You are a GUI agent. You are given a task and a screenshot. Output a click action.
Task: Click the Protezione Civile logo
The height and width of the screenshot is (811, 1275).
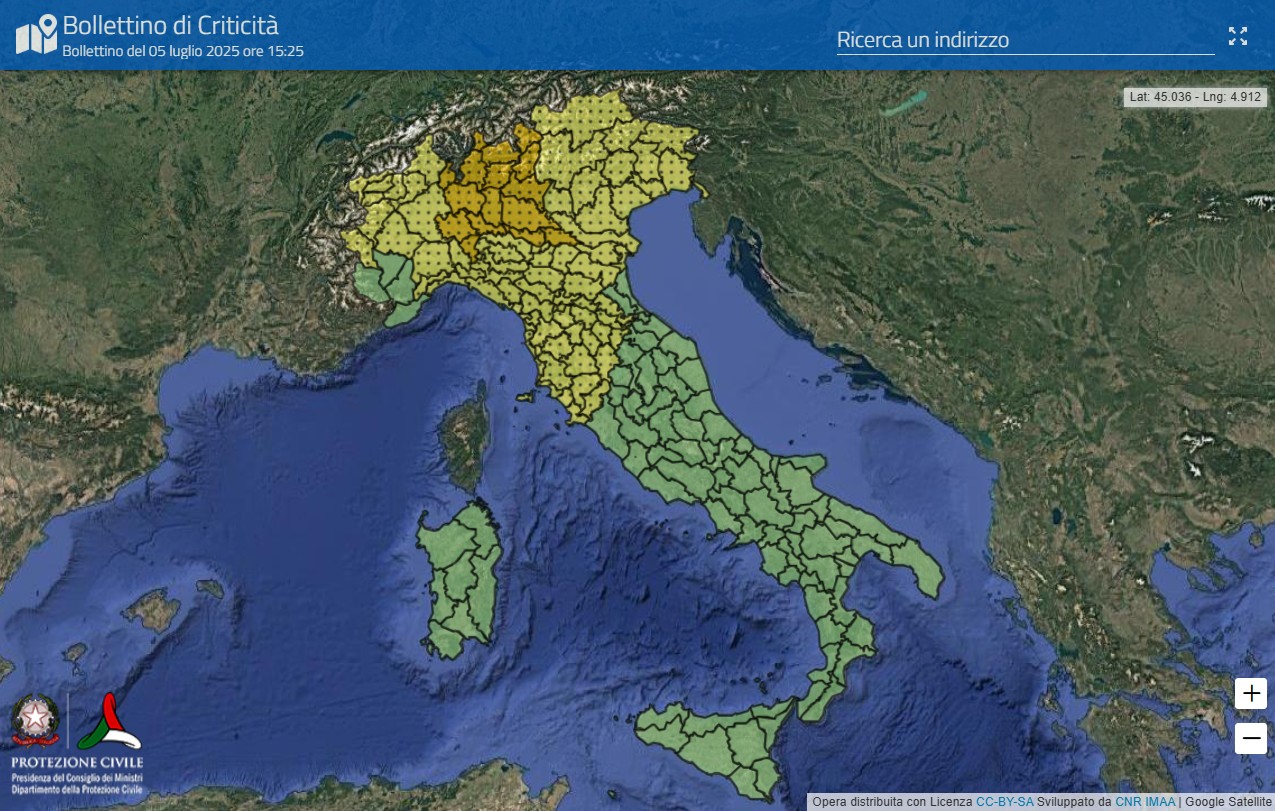point(110,722)
